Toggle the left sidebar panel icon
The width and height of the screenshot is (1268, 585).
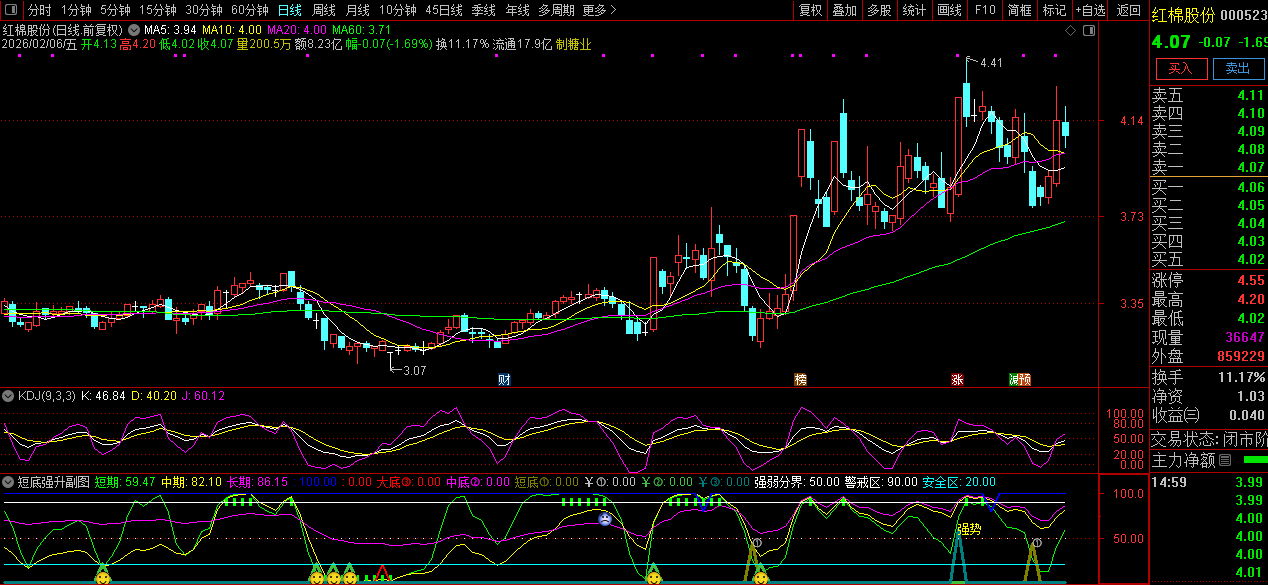click(10, 10)
